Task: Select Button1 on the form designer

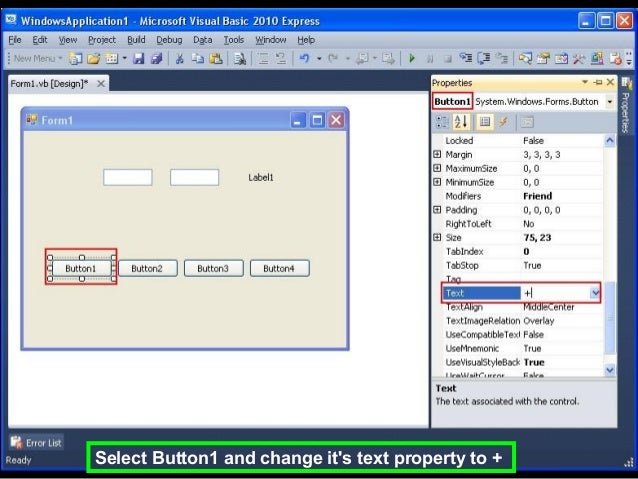Action: (x=81, y=269)
